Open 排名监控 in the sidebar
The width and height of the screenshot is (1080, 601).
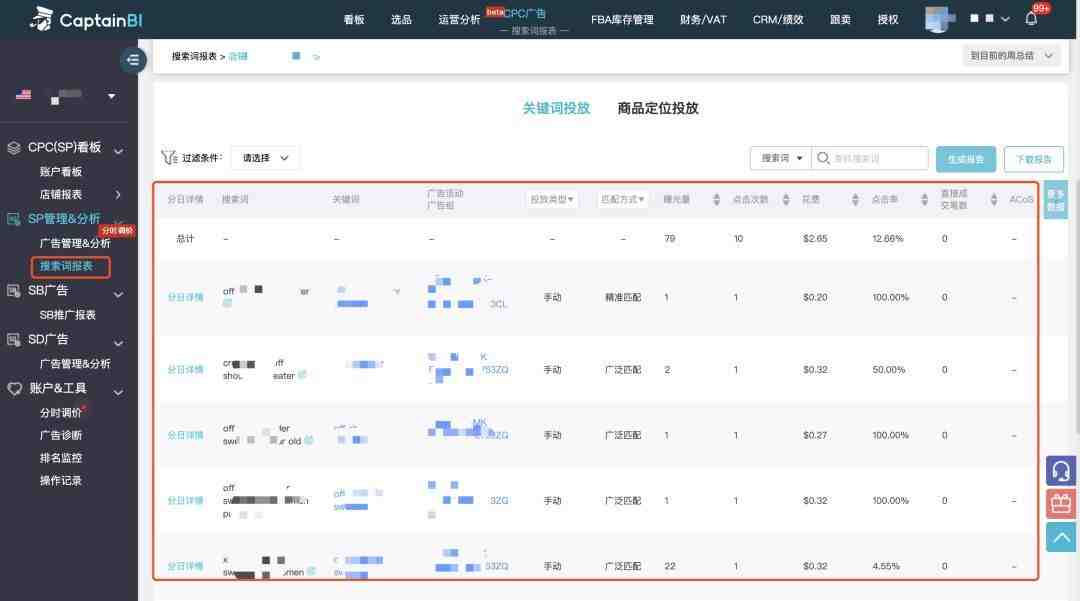61,458
